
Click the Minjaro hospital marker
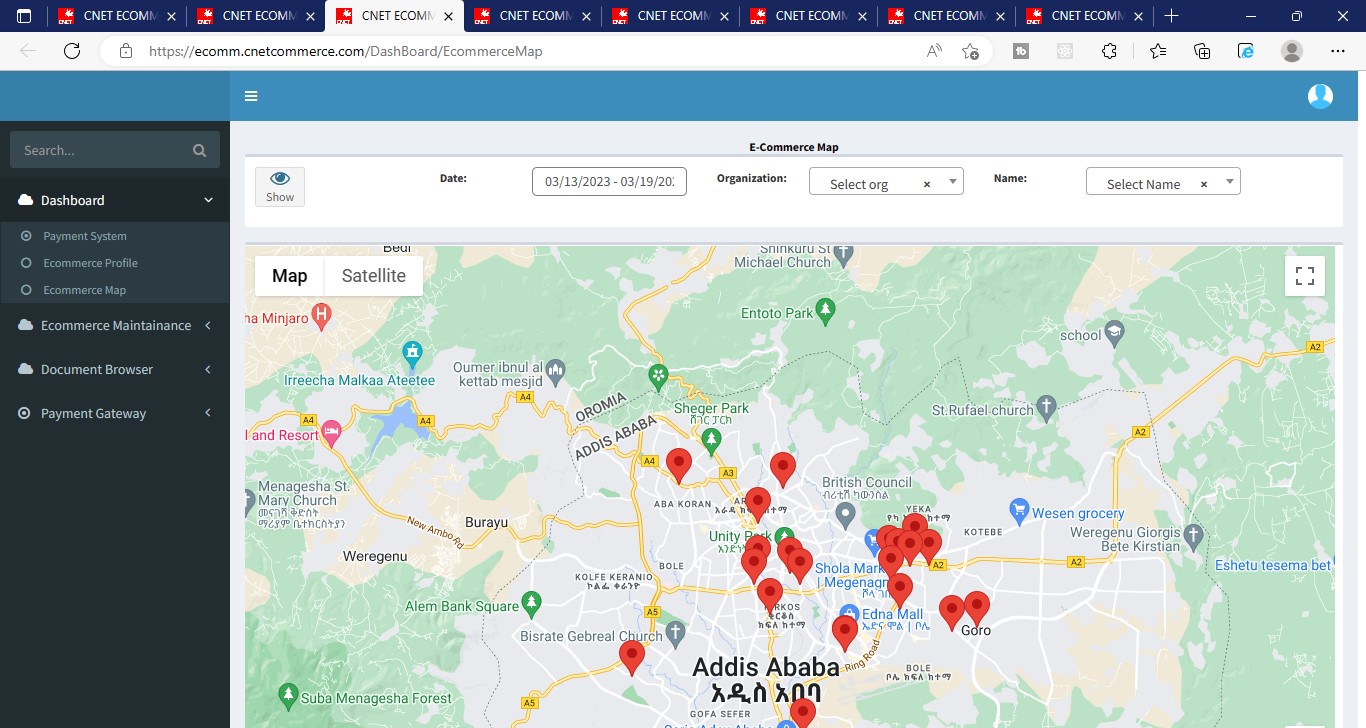tap(321, 317)
